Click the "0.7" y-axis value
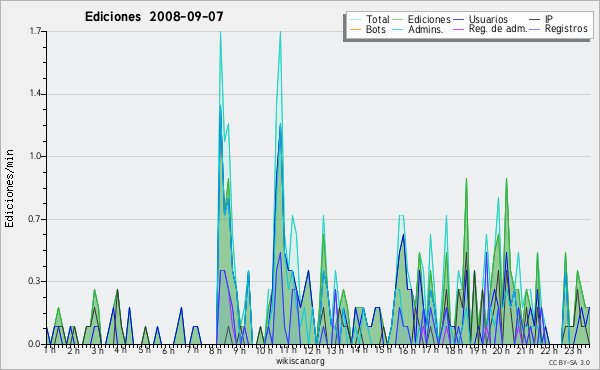 (35, 219)
